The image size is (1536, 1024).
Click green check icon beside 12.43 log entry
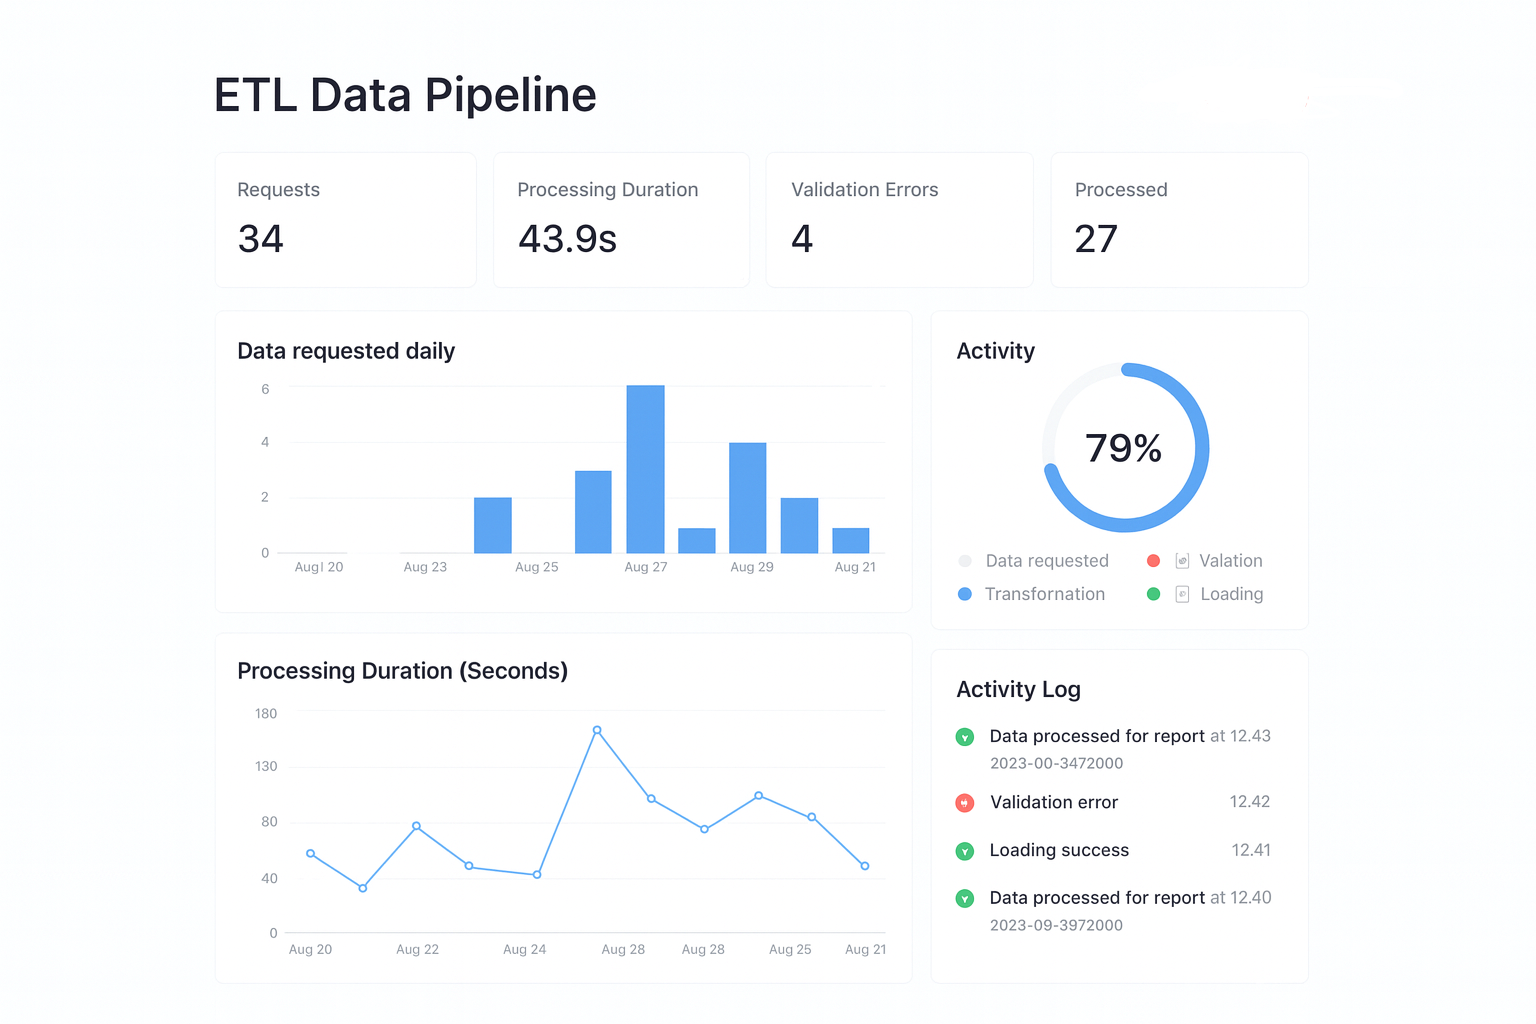tap(965, 737)
